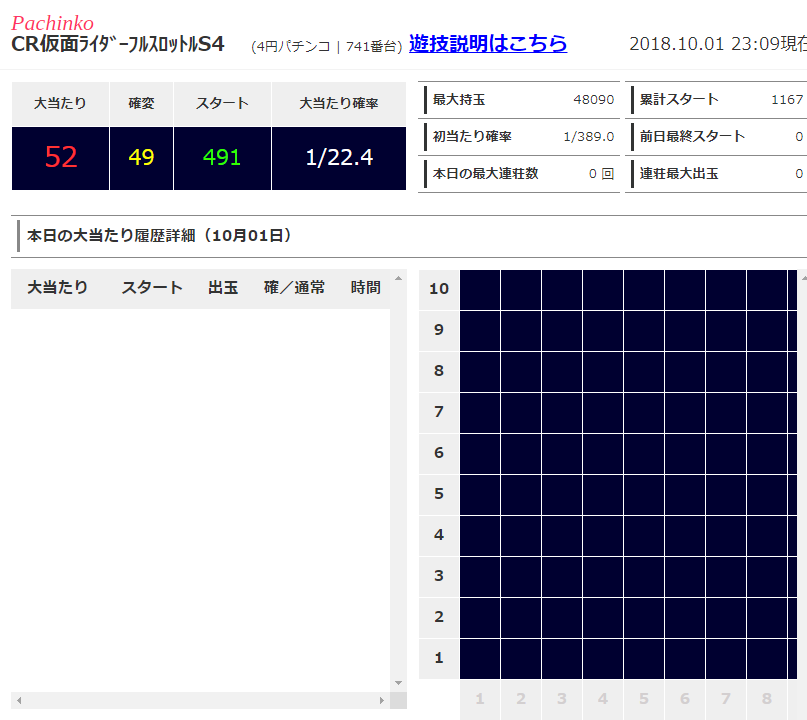
Task: Click the 確変 header in summary panel
Action: click(141, 103)
